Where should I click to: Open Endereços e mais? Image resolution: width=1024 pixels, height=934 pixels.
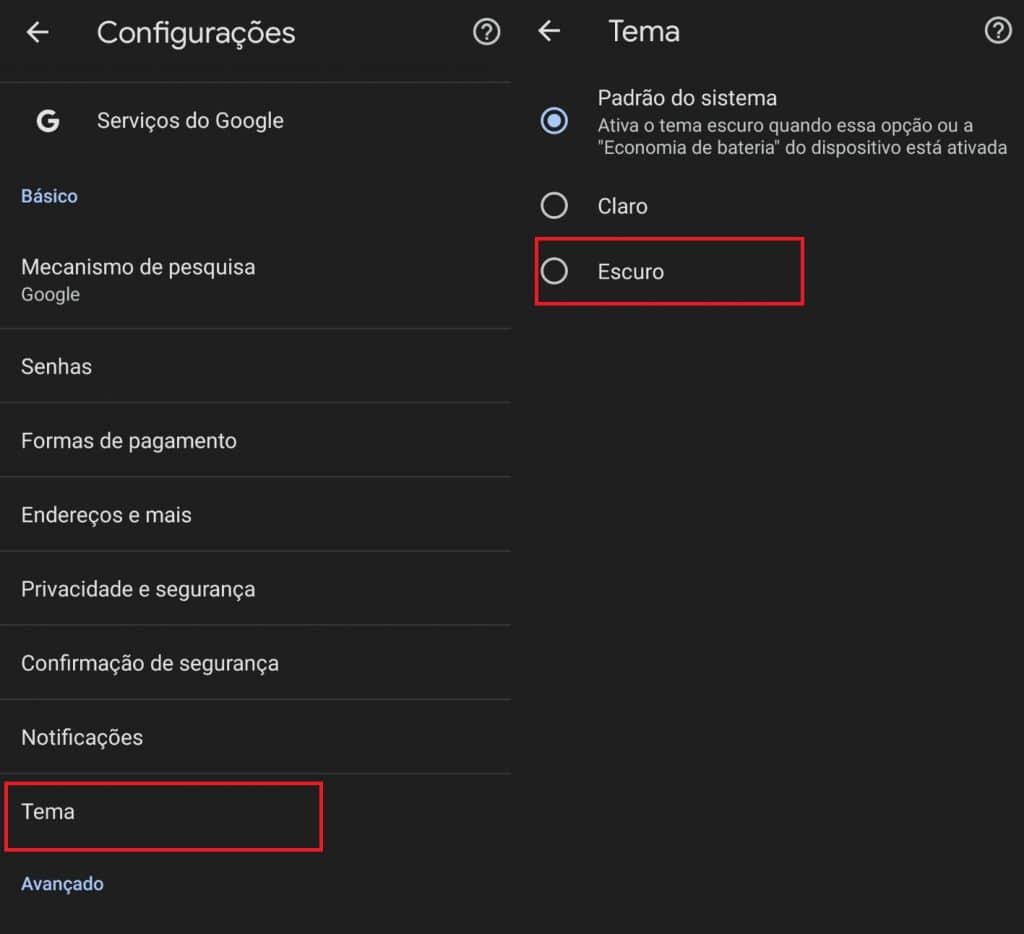(x=255, y=515)
